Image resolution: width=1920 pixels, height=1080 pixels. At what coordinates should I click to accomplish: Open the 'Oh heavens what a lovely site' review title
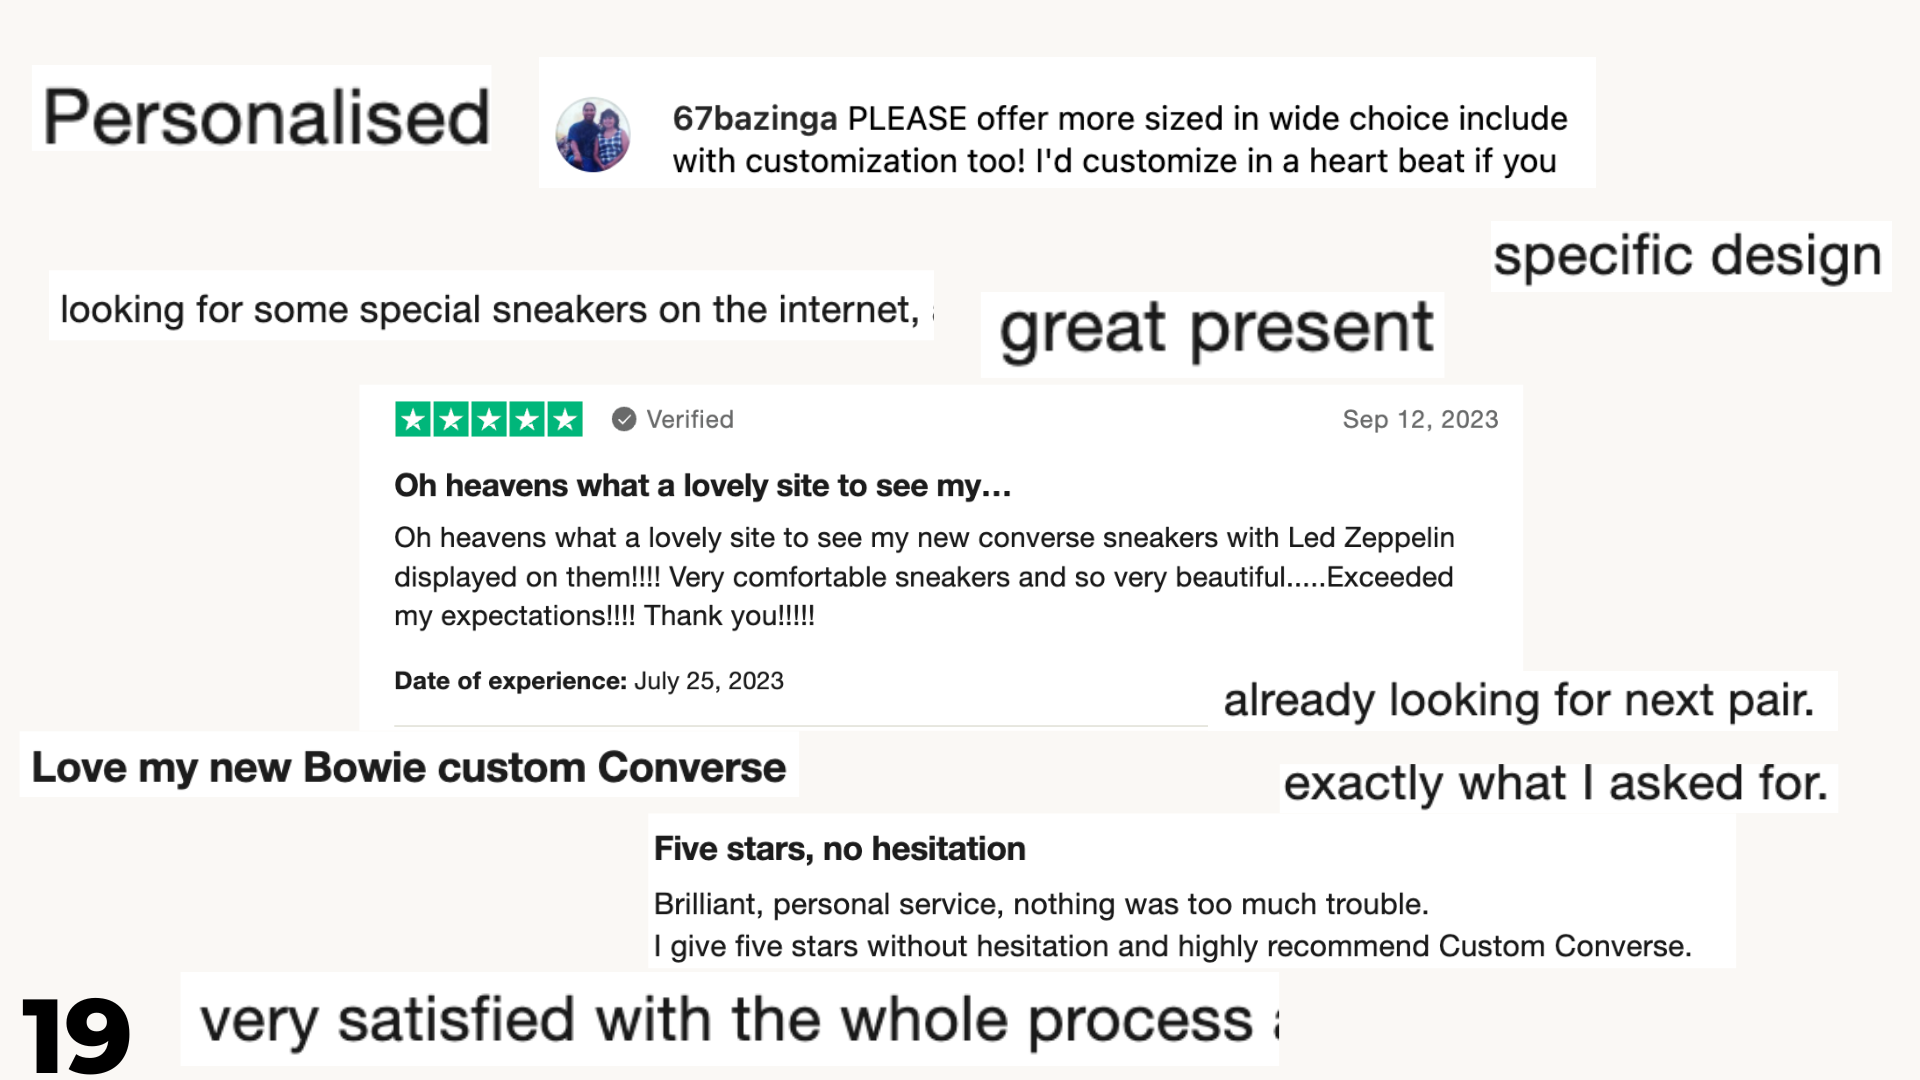[x=702, y=486]
